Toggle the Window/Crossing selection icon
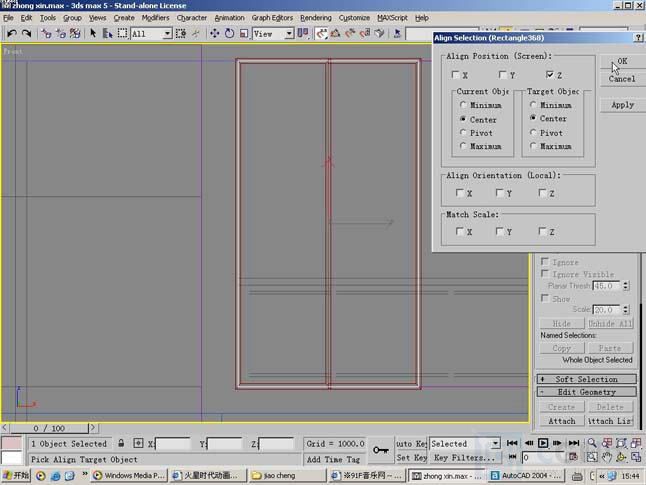Viewport: 646px width, 485px height. [x=181, y=33]
